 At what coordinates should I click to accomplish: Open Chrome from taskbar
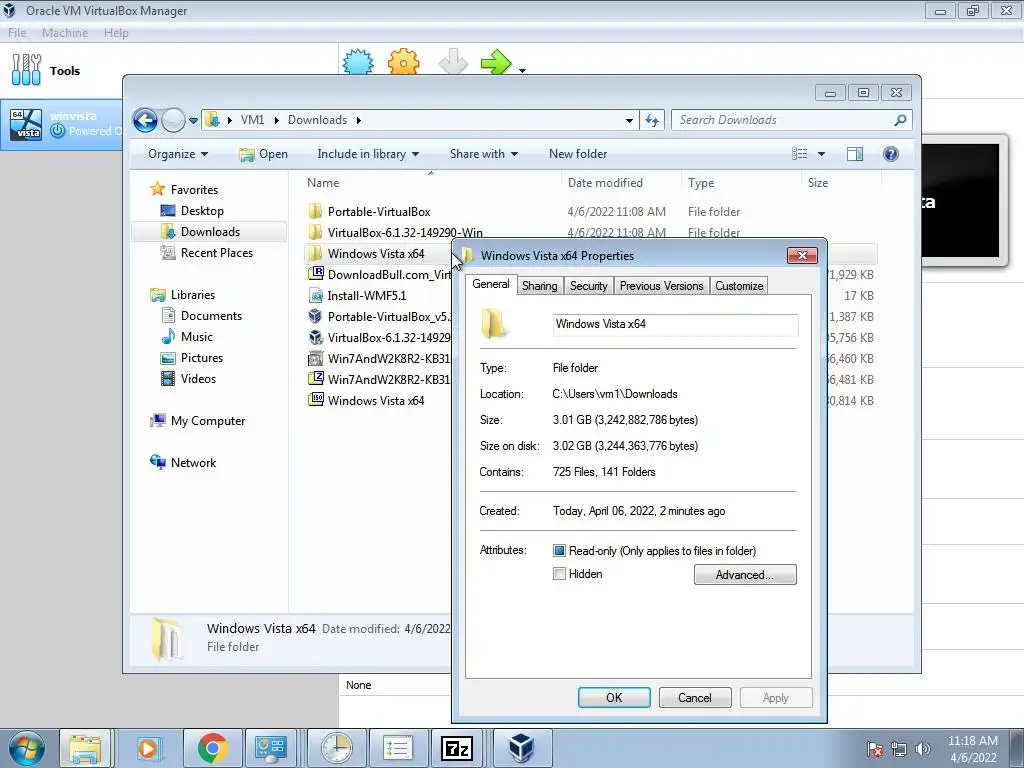pyautogui.click(x=213, y=748)
